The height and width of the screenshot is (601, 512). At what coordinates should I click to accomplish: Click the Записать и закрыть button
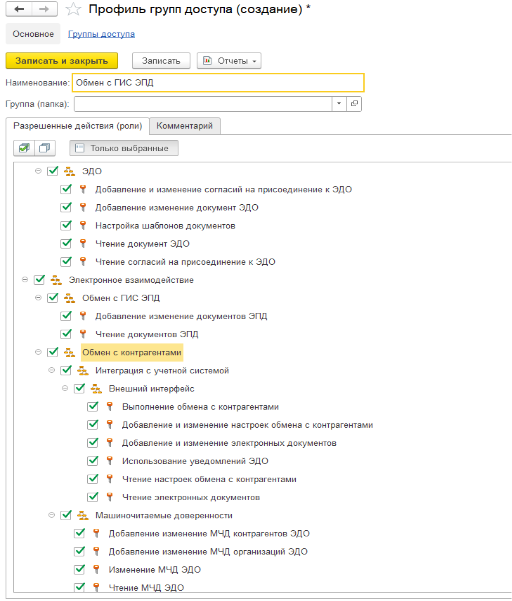[x=62, y=61]
